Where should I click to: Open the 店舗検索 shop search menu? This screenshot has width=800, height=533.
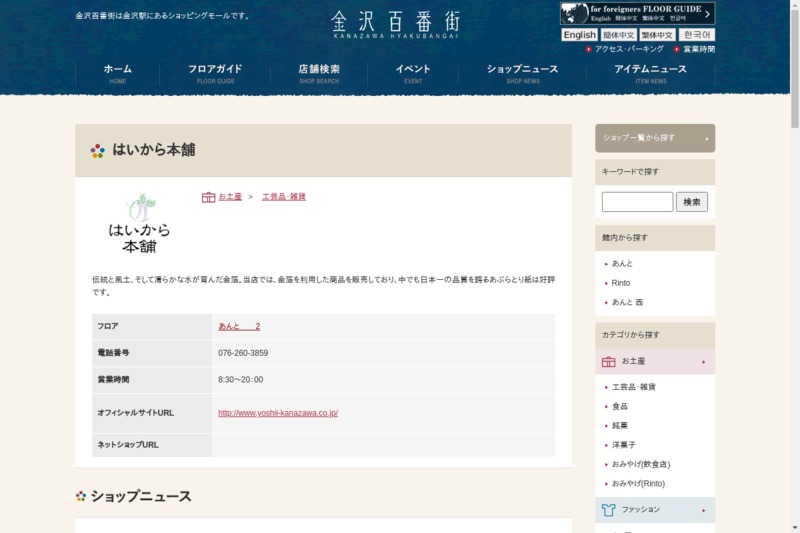(x=319, y=73)
